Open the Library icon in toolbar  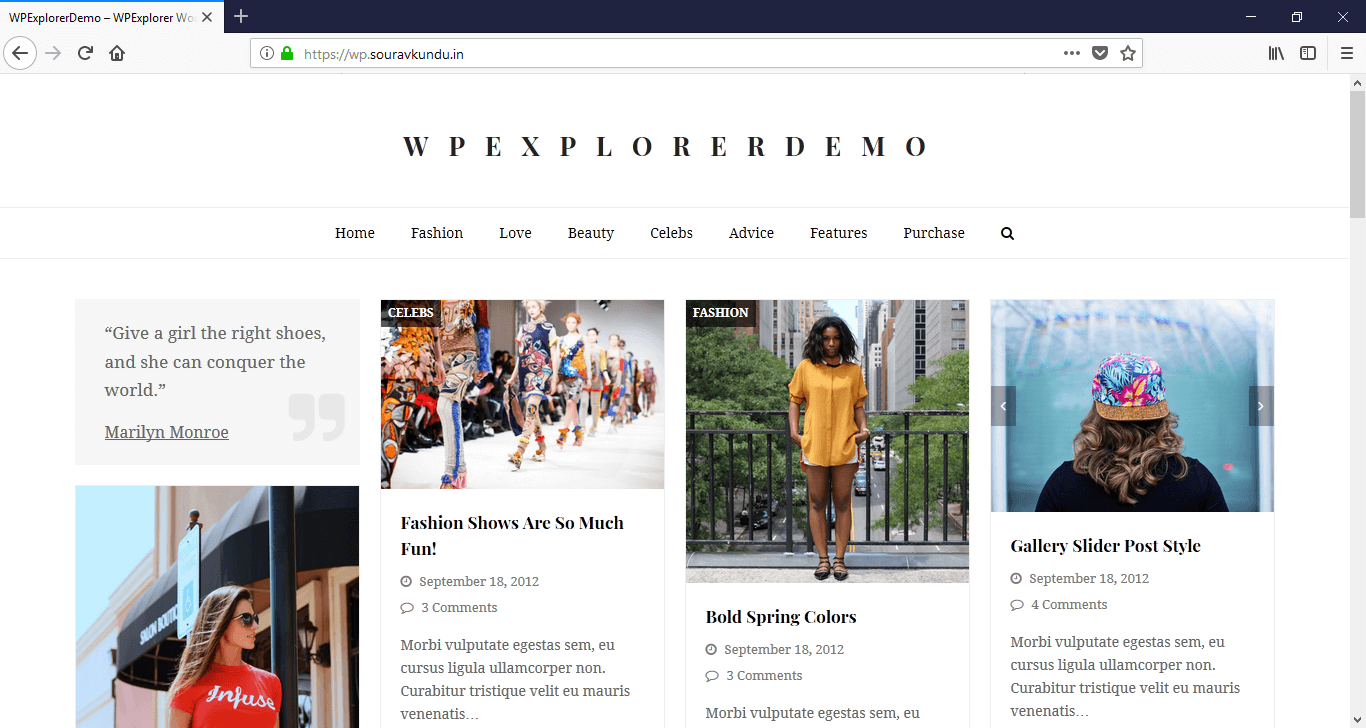pyautogui.click(x=1276, y=54)
